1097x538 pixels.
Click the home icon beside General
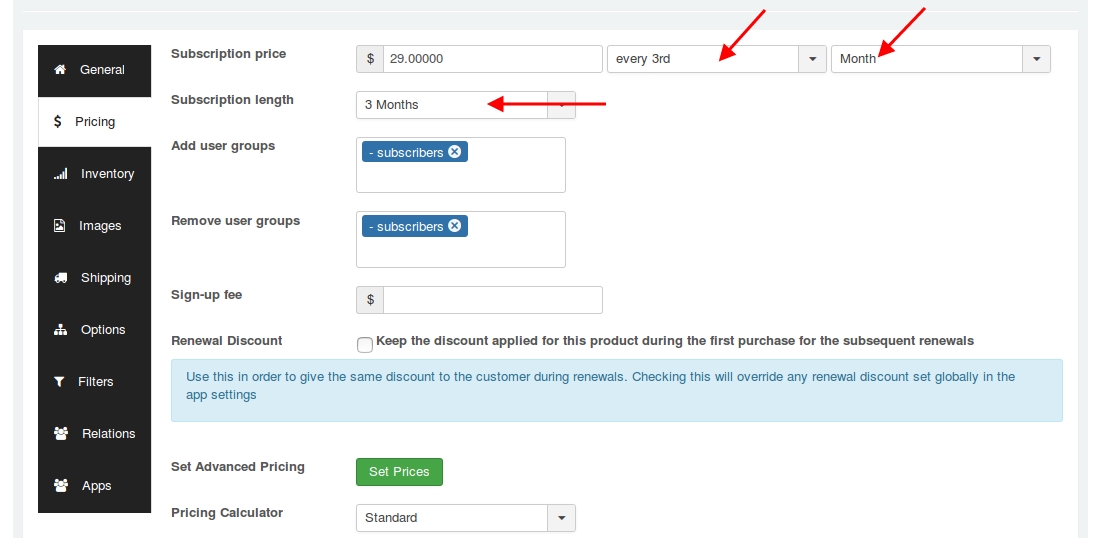(x=60, y=70)
